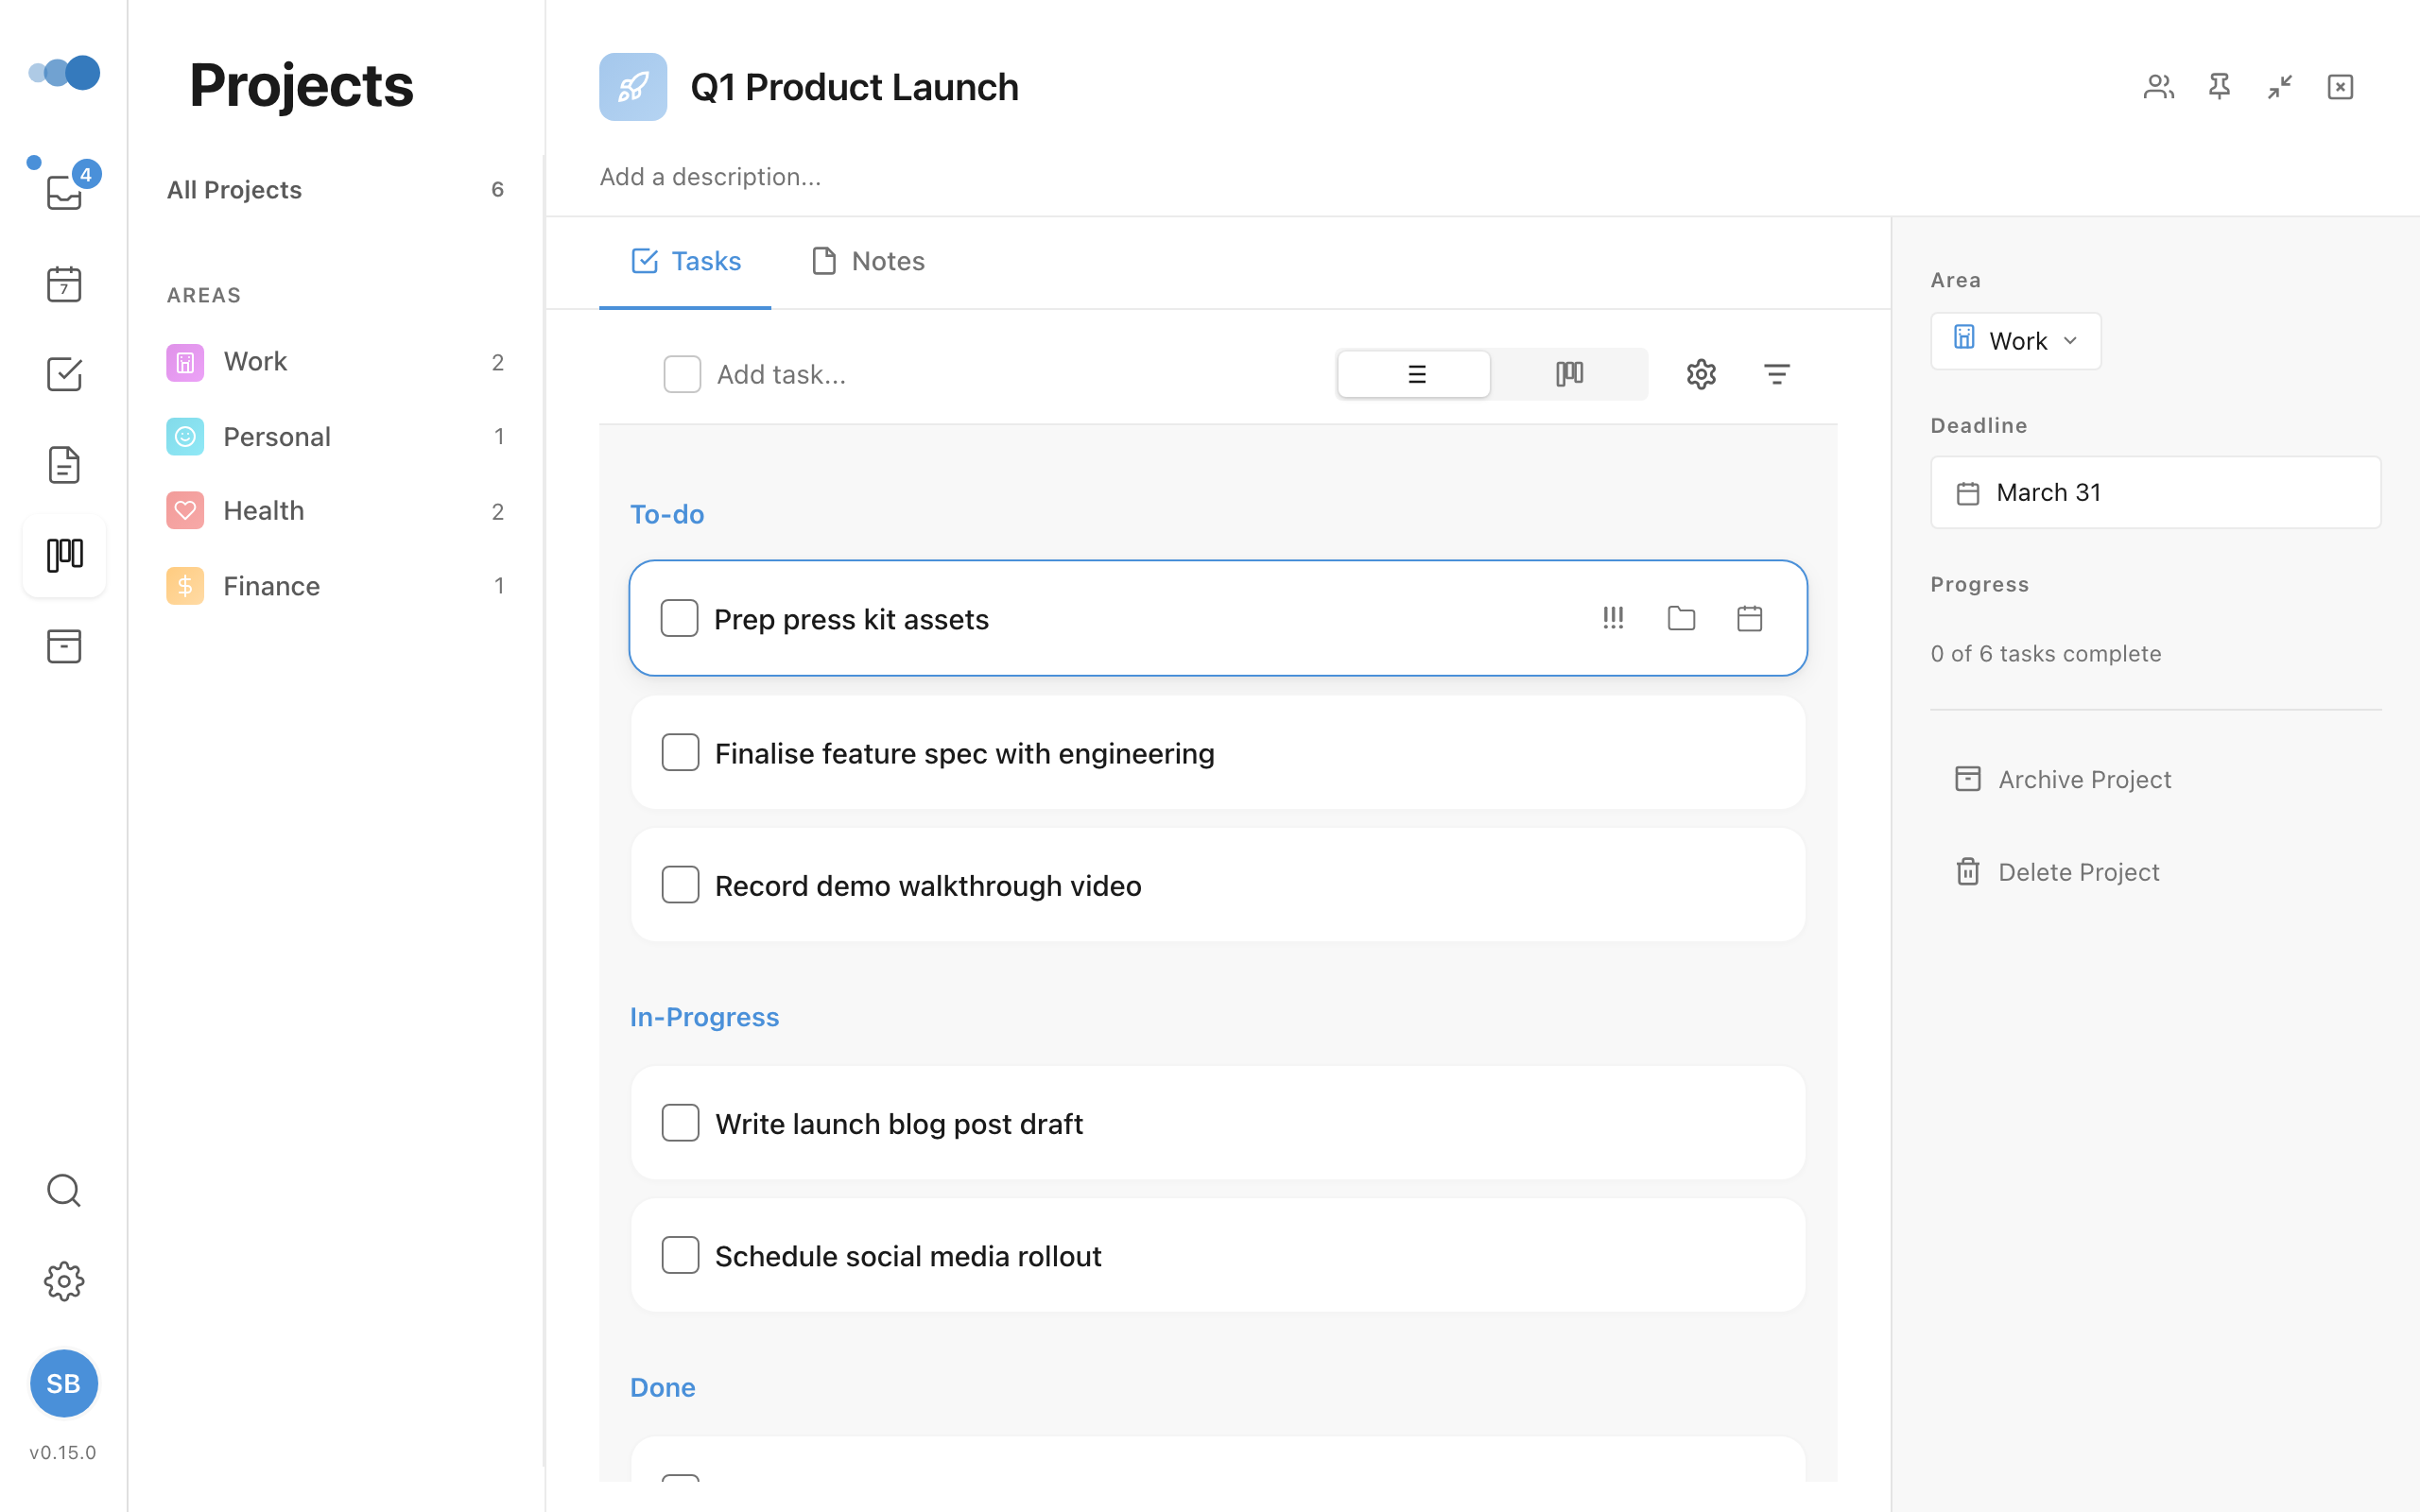Open the March 31 deadline picker

coord(2154,492)
